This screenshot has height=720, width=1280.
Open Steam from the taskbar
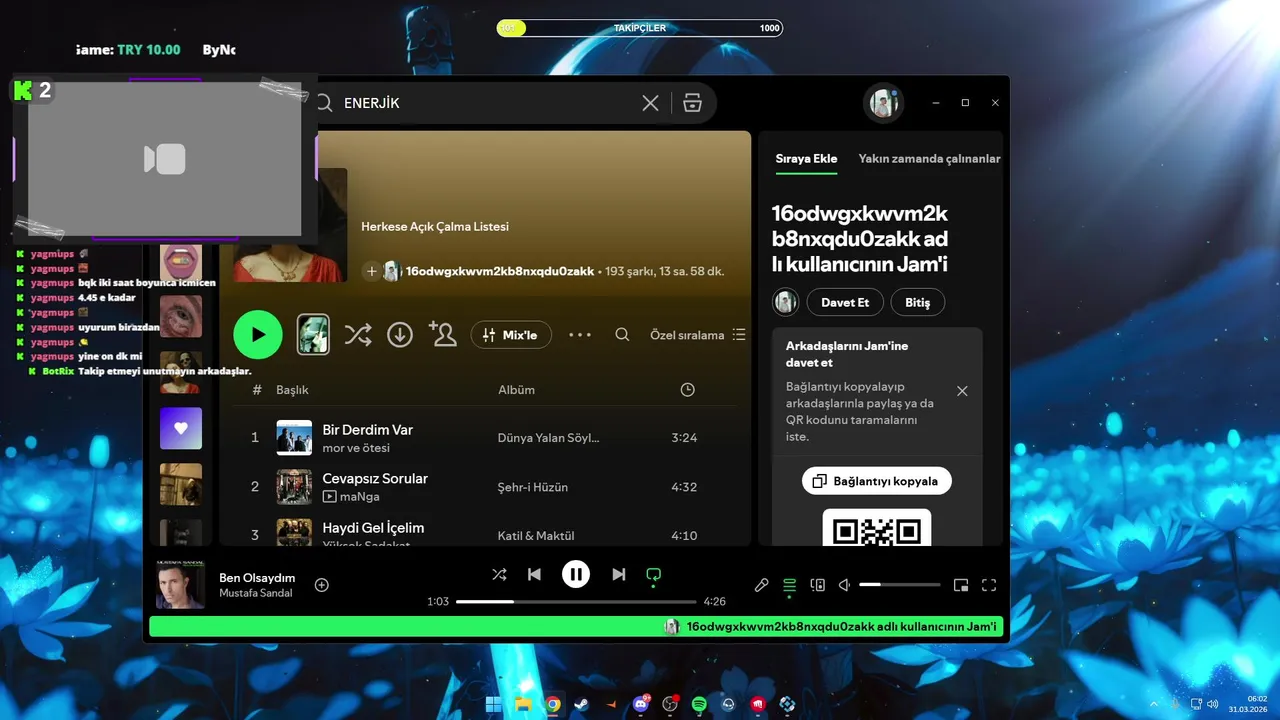pos(582,704)
